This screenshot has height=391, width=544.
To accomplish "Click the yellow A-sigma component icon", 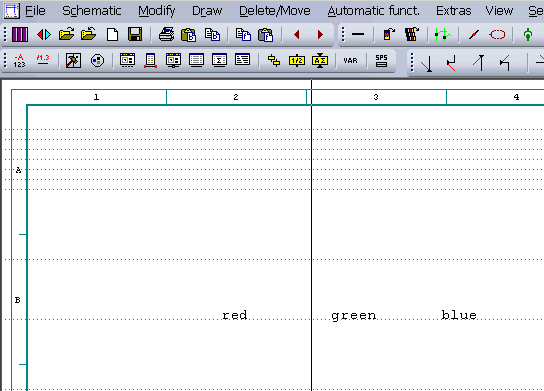I will [x=320, y=61].
